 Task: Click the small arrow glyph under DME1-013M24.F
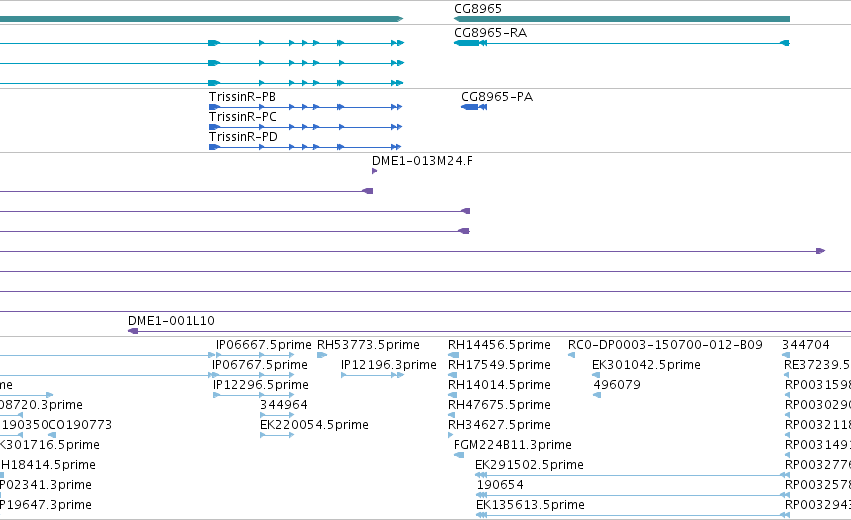click(374, 171)
